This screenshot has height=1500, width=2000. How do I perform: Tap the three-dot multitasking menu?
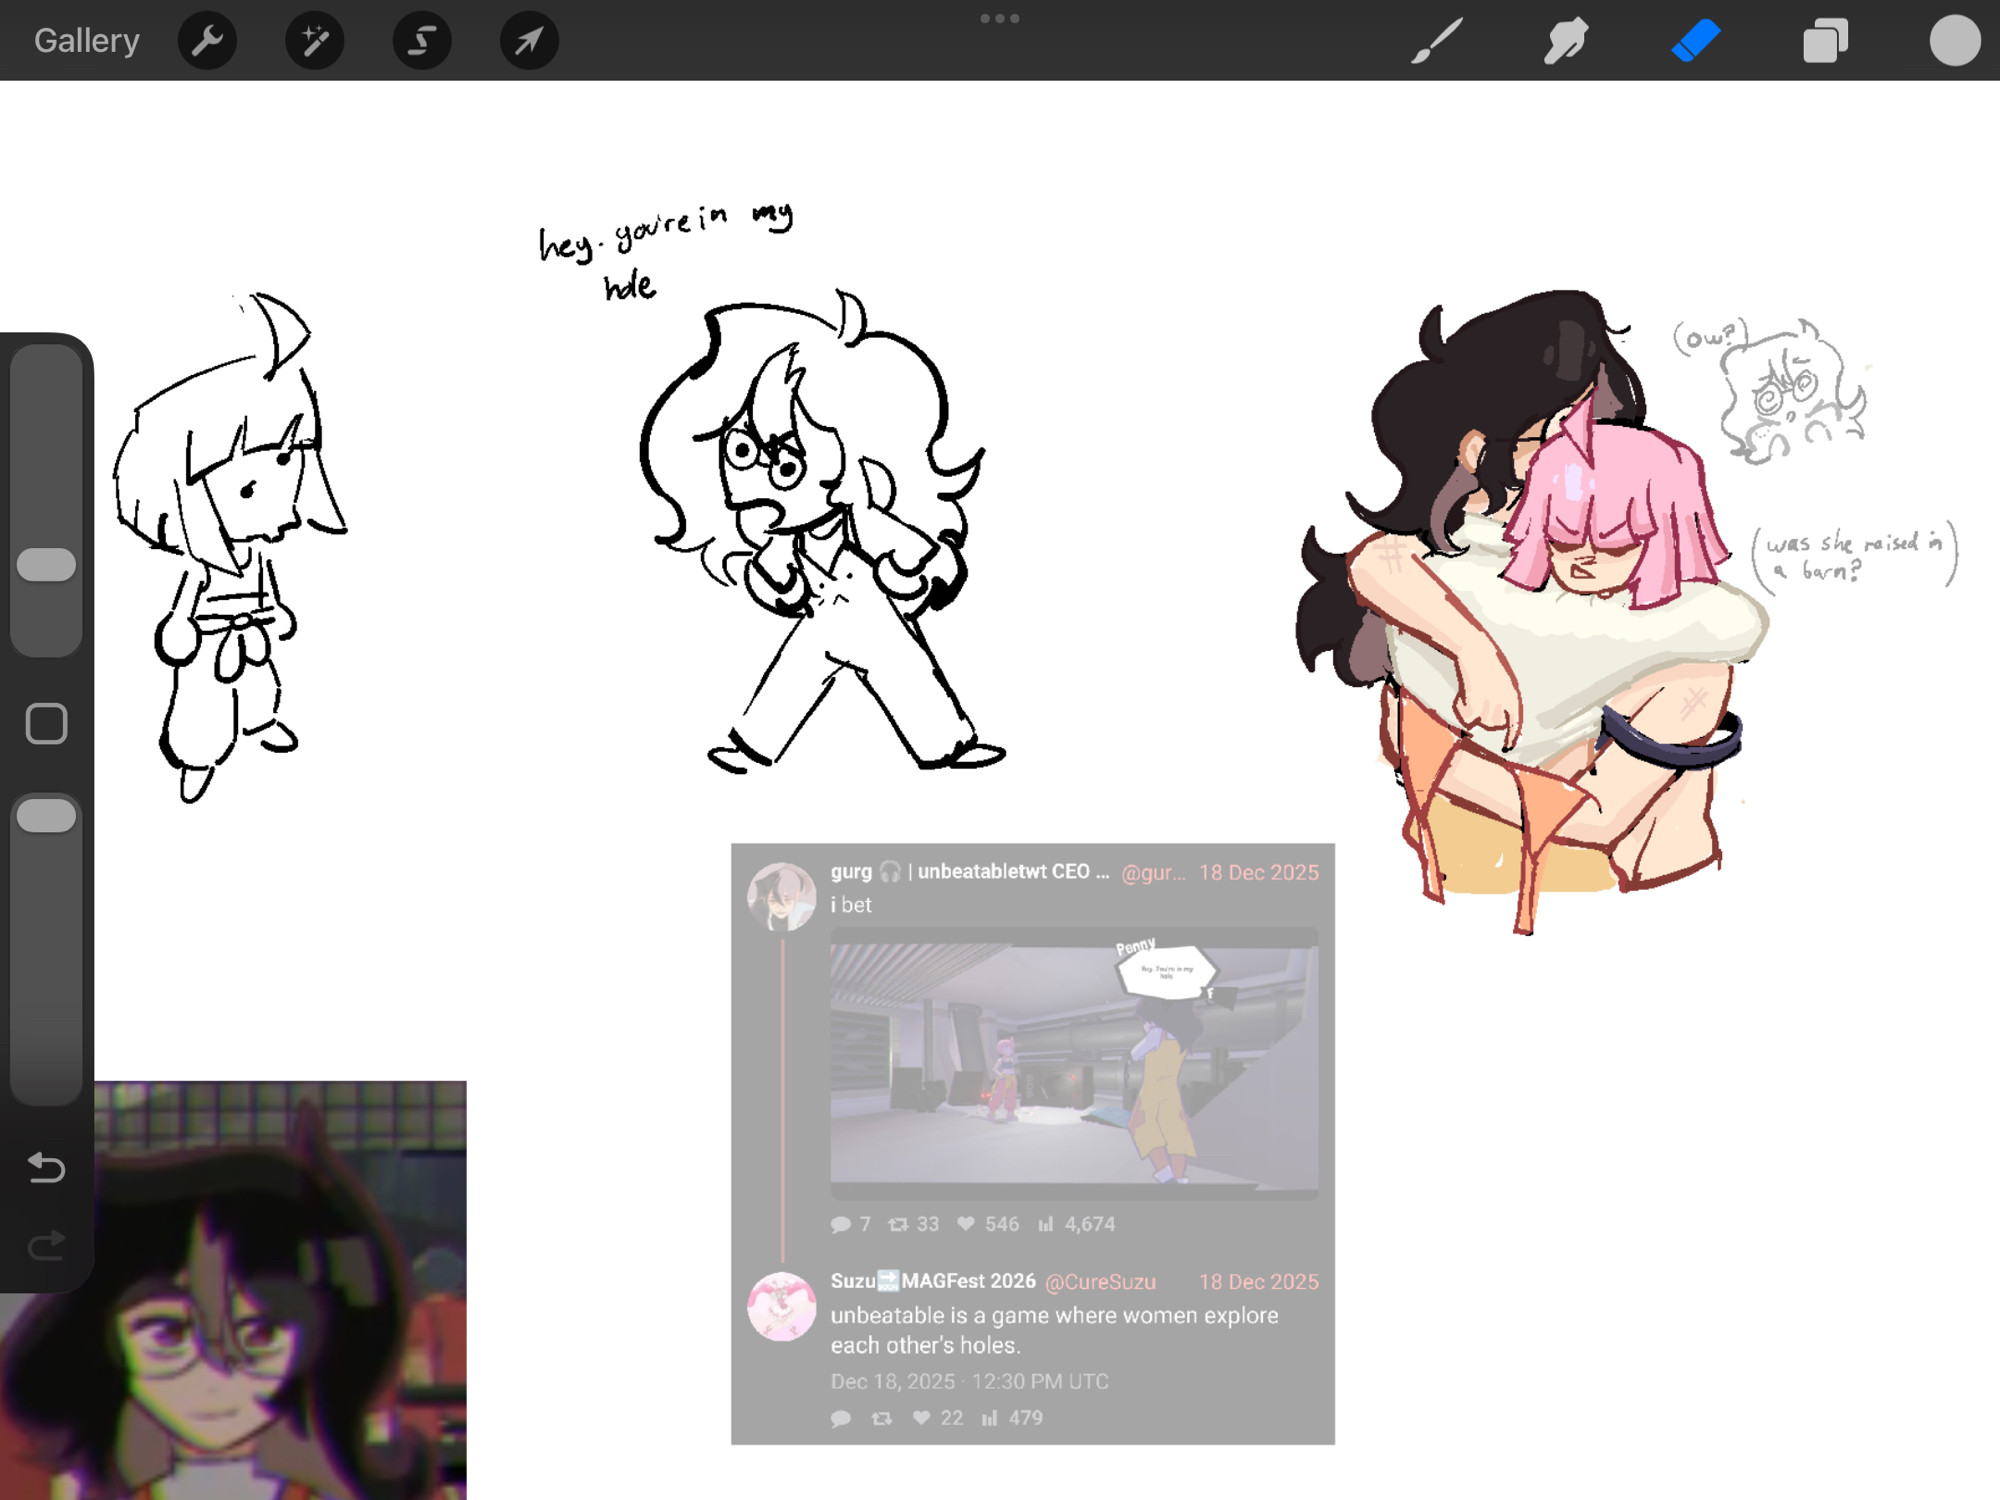(999, 19)
